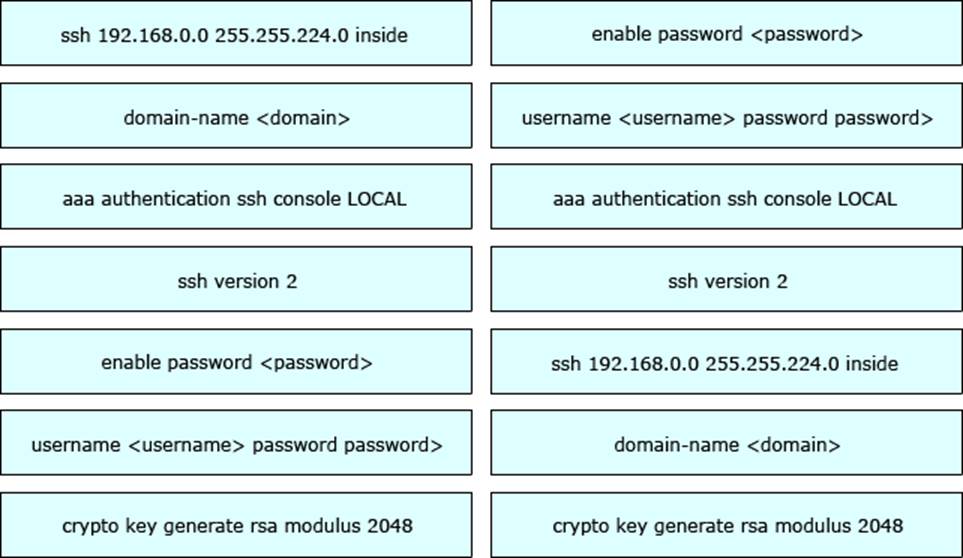Viewport: 963px width, 558px height.
Task: Choose the bottommost command in the left list
Action: (236, 525)
